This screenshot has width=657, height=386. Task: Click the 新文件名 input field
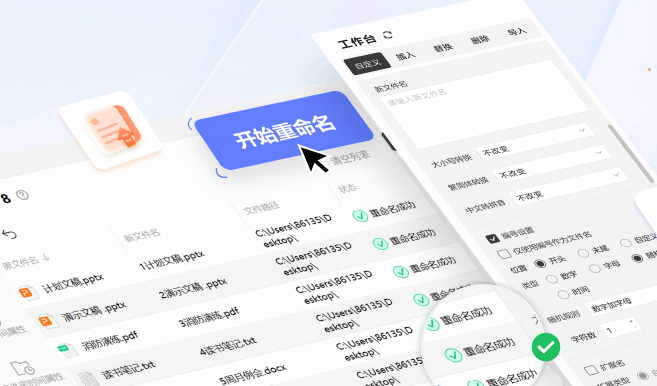pyautogui.click(x=484, y=104)
